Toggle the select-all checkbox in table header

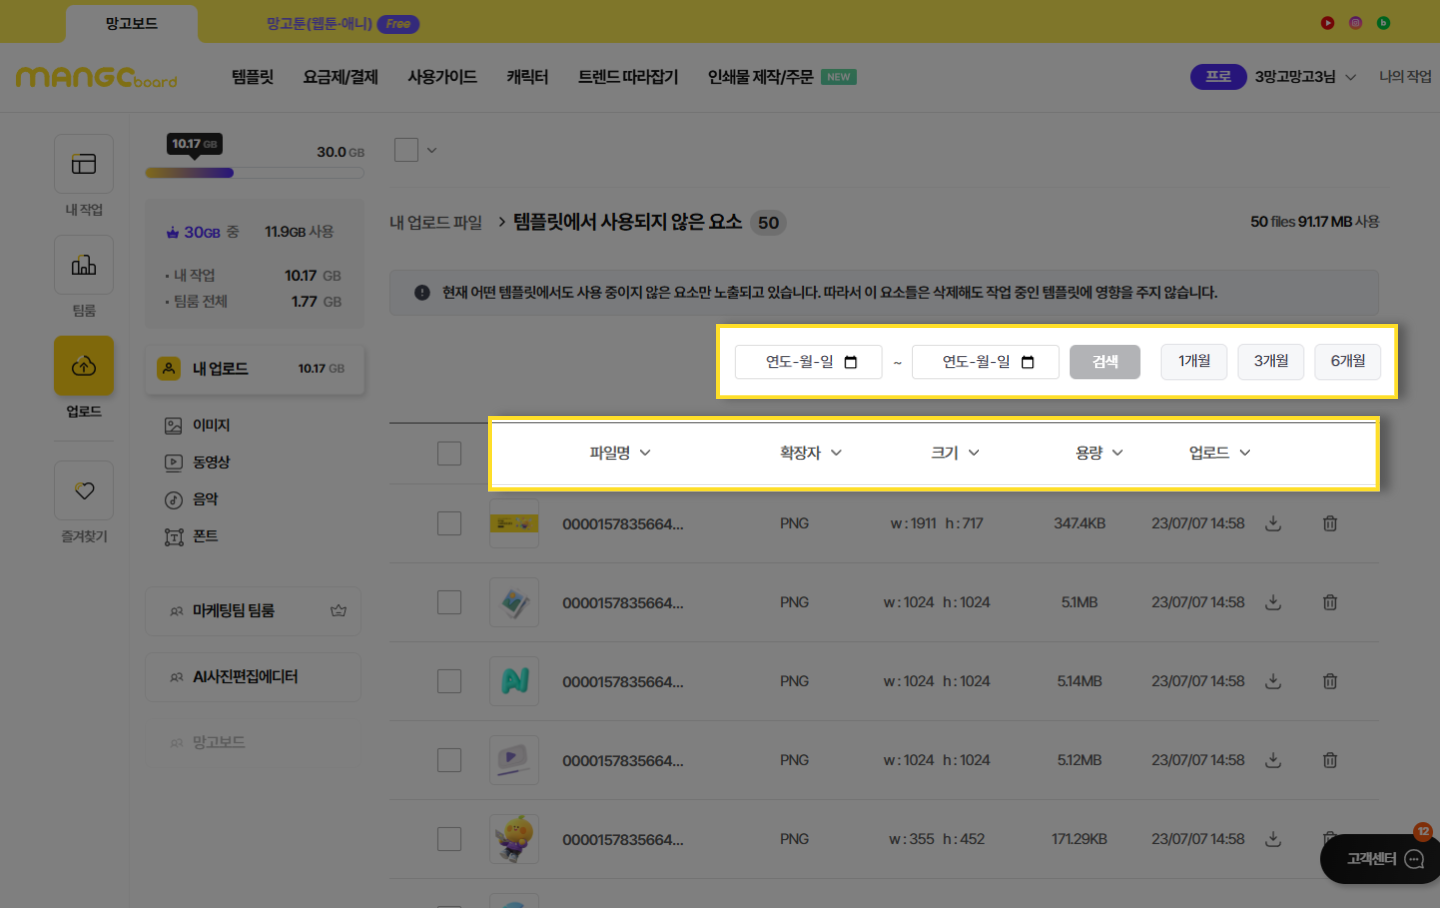pos(449,453)
